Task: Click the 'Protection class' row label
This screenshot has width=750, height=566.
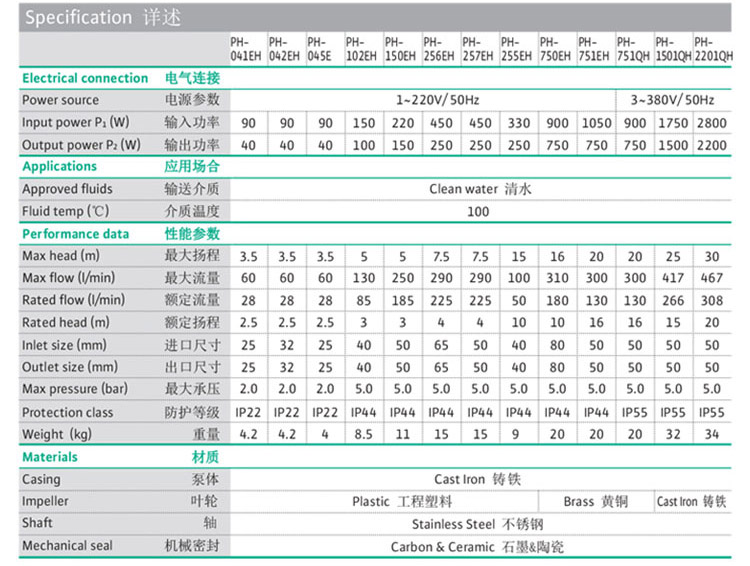Action: point(67,412)
